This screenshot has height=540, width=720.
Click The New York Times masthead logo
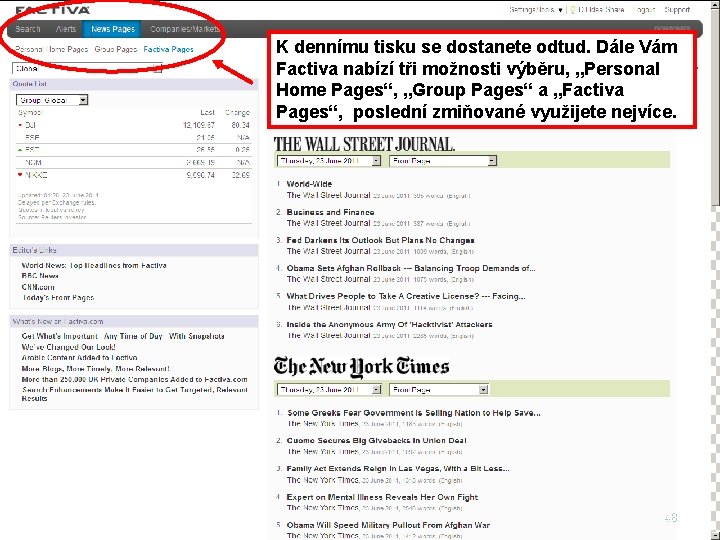(x=361, y=366)
